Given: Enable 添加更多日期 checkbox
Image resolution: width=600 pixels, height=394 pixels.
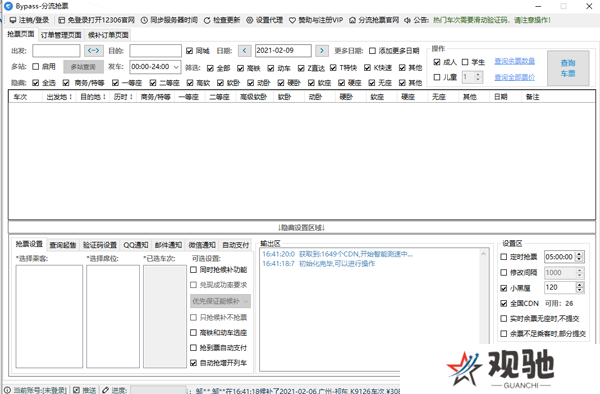Looking at the screenshot, I should pyautogui.click(x=372, y=50).
